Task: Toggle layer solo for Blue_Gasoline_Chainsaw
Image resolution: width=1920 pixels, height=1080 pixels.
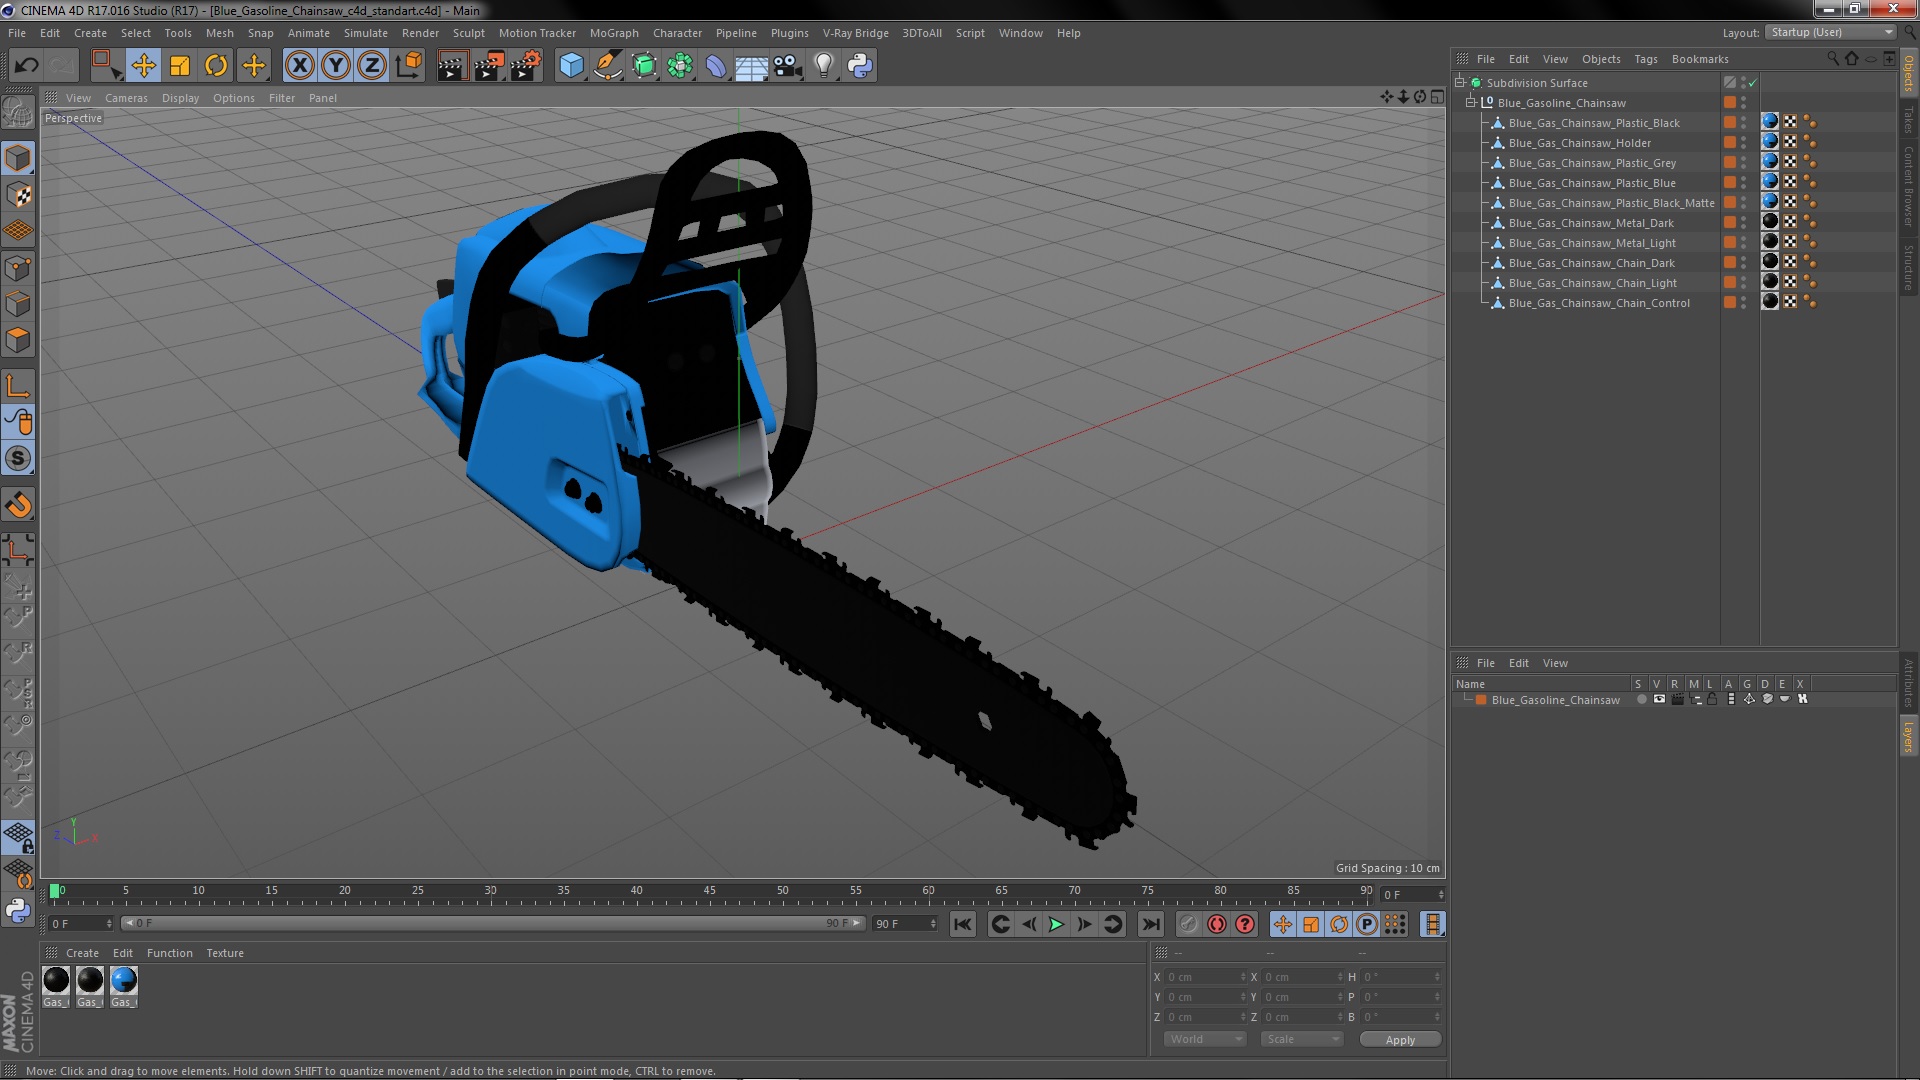Action: (1642, 700)
